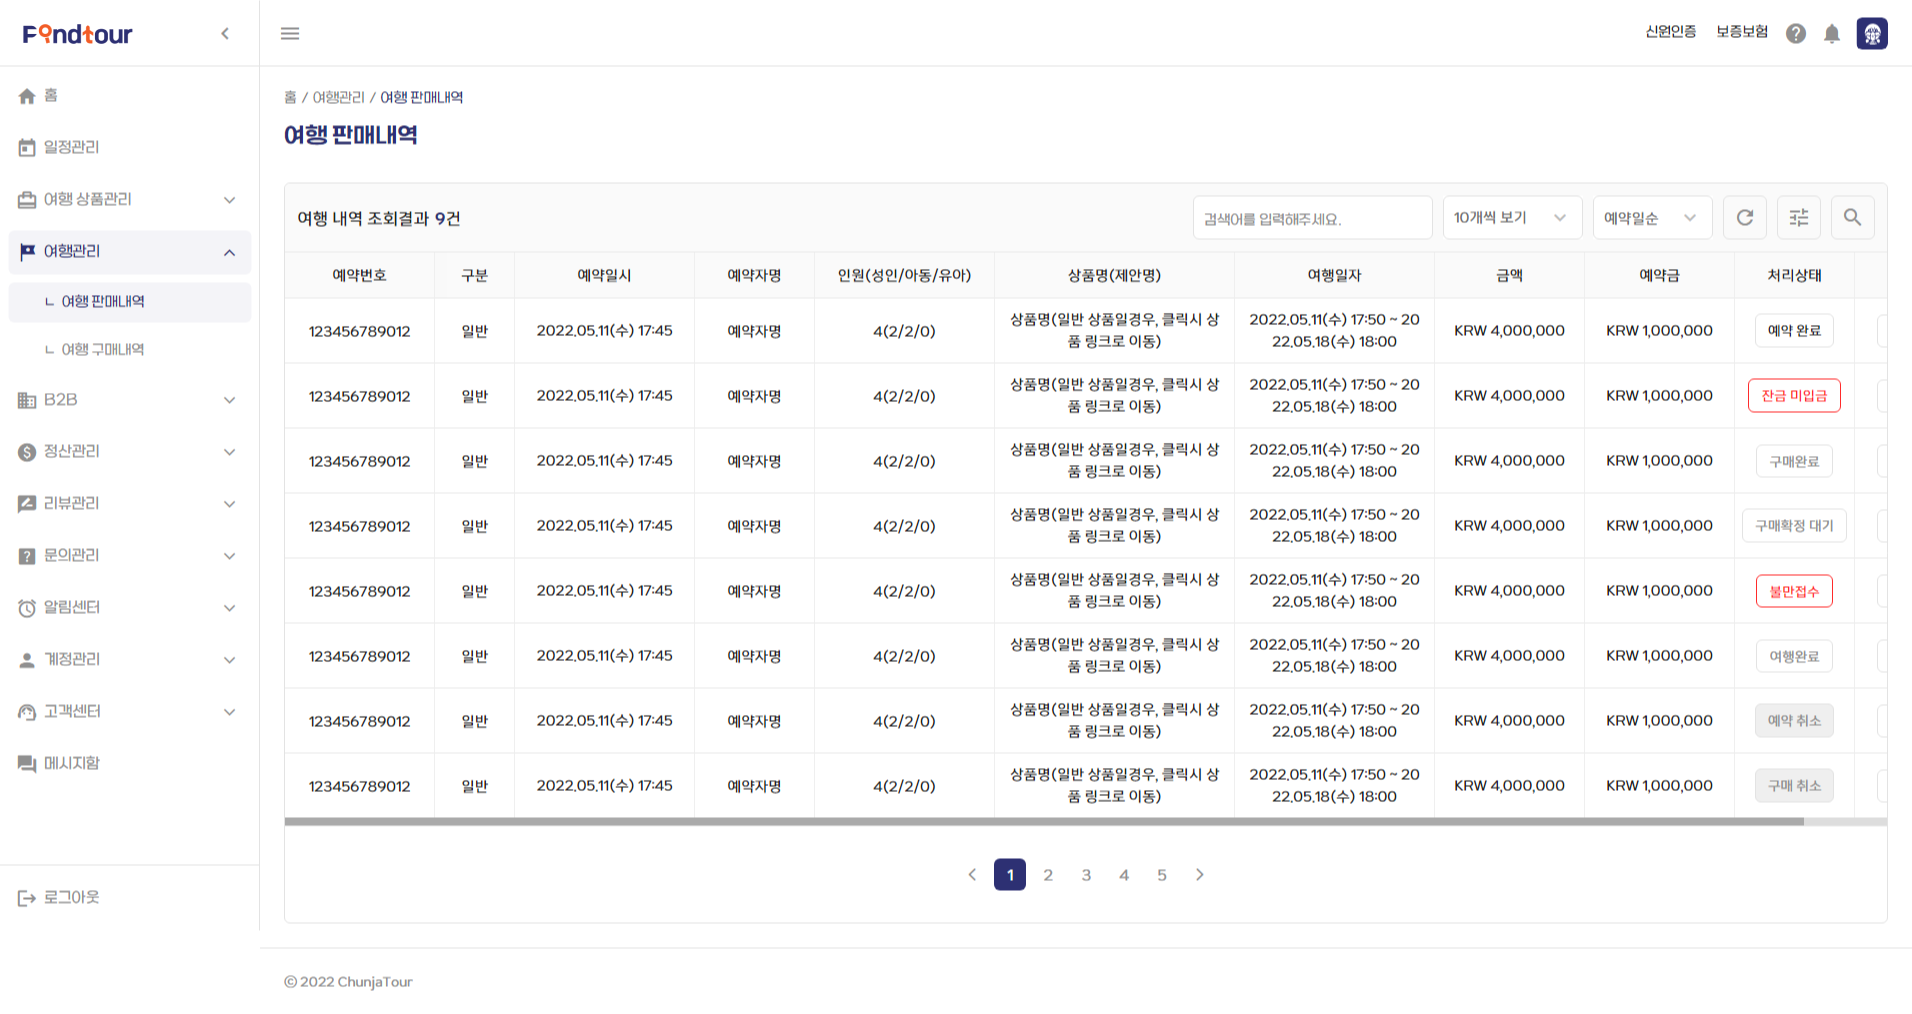Go to page 5
Screen dimensions: 1912x1014
tap(1162, 875)
